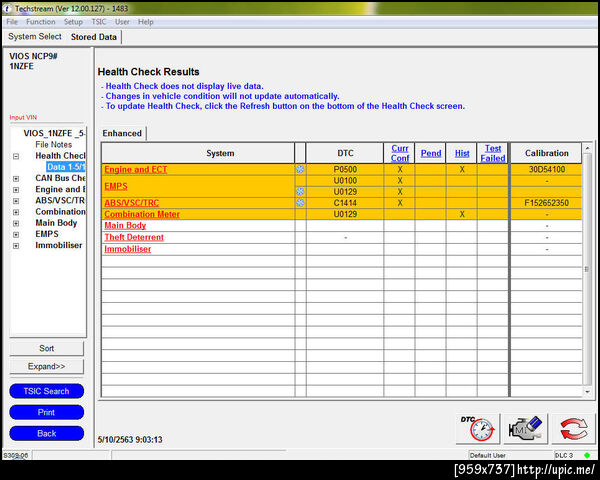Click the C1414 DTC cell
The height and width of the screenshot is (480, 600).
click(x=345, y=203)
